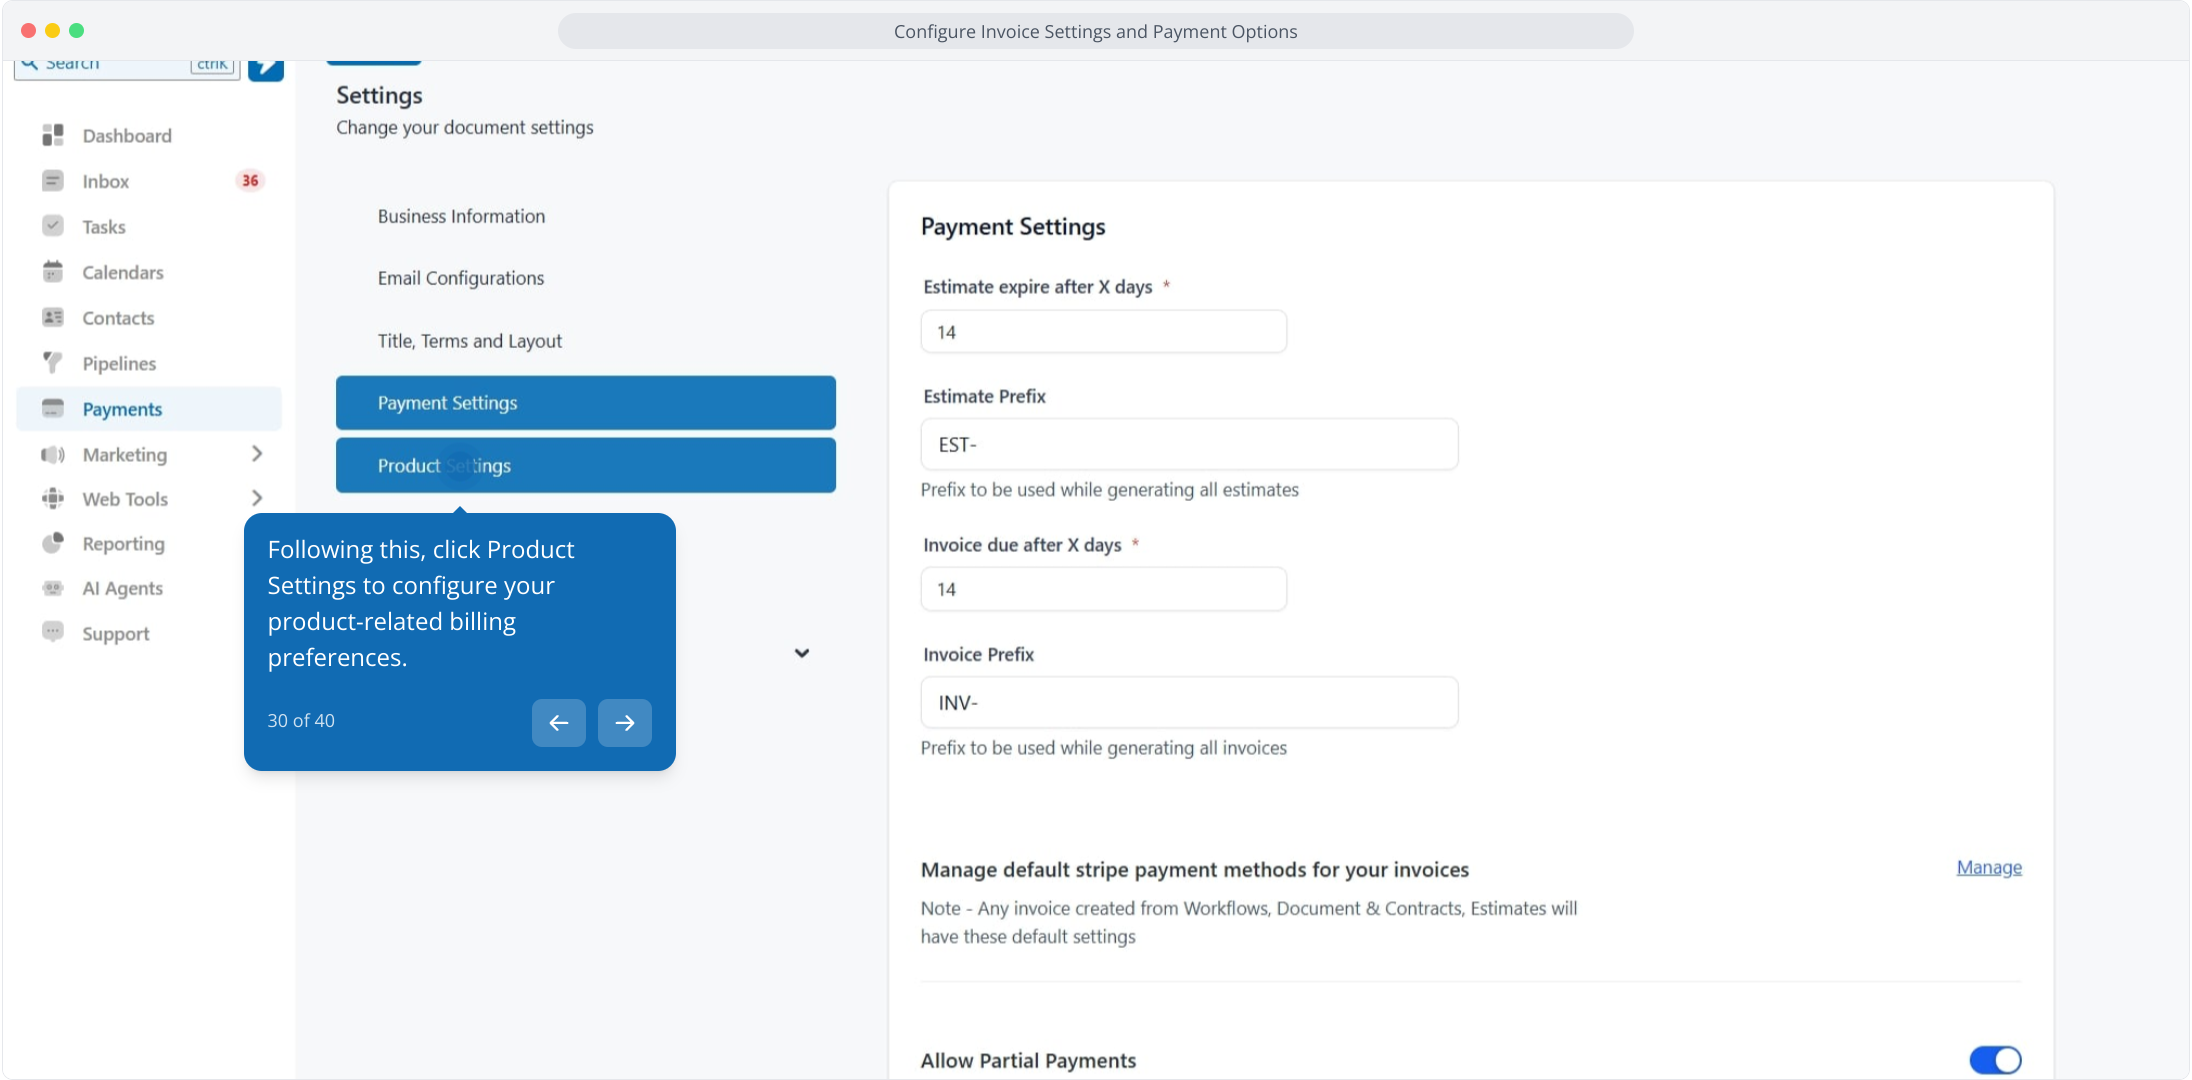The width and height of the screenshot is (2192, 1080).
Task: Select the Business Information settings tab
Action: (461, 216)
